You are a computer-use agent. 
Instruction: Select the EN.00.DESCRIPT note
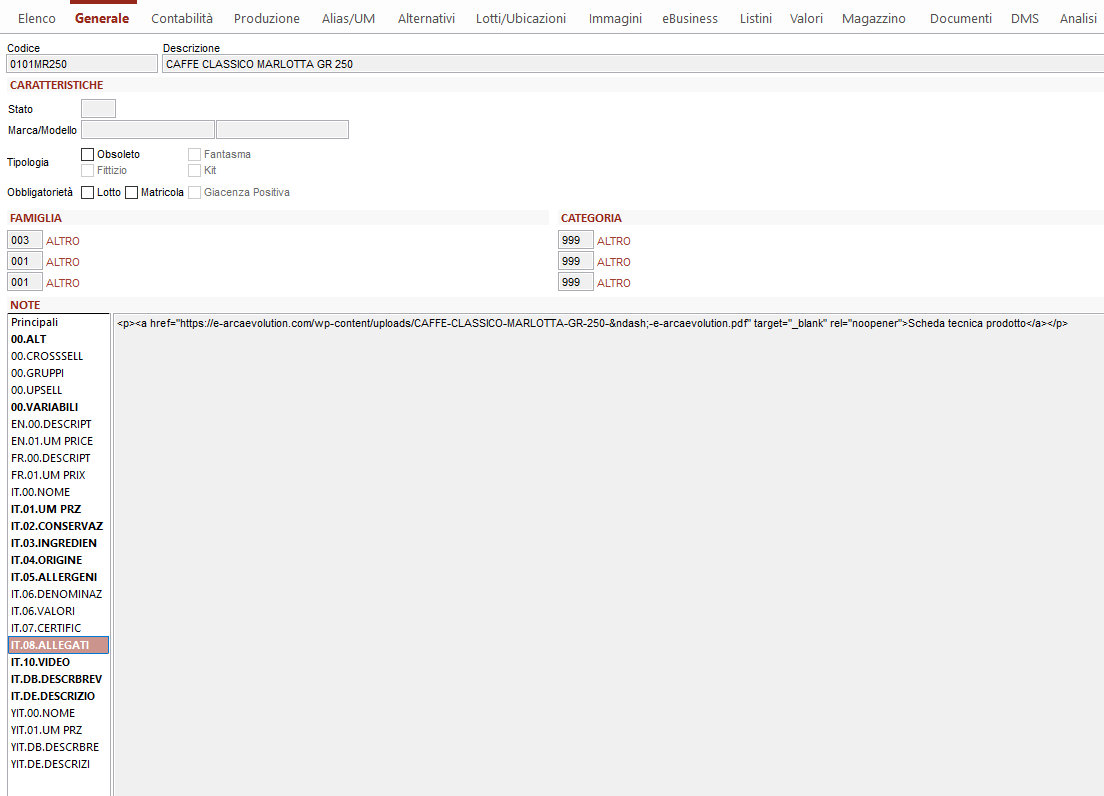tap(51, 424)
